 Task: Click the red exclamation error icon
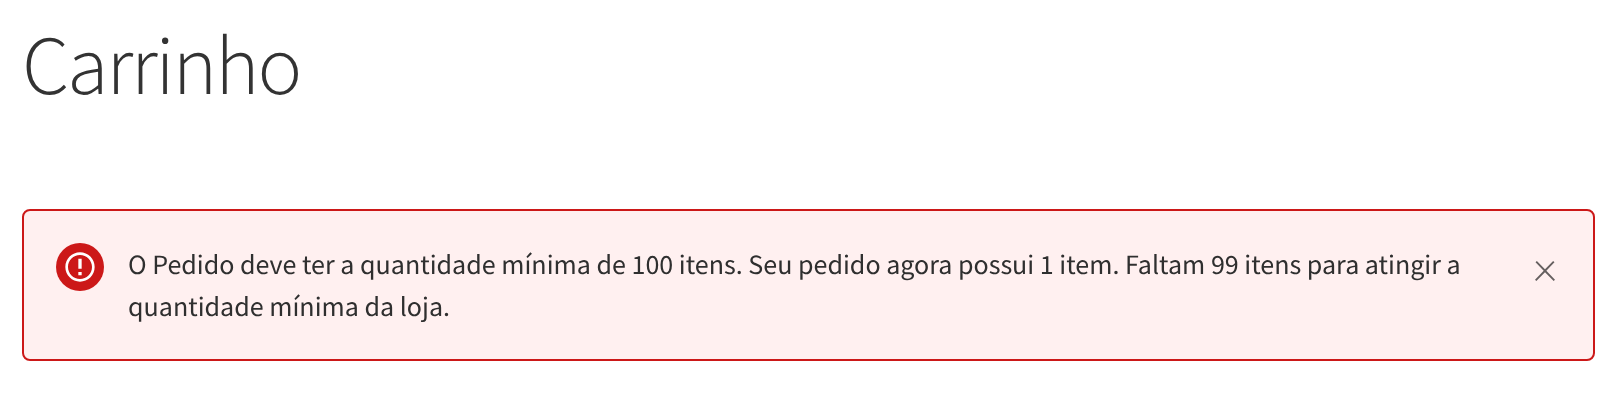[80, 267]
